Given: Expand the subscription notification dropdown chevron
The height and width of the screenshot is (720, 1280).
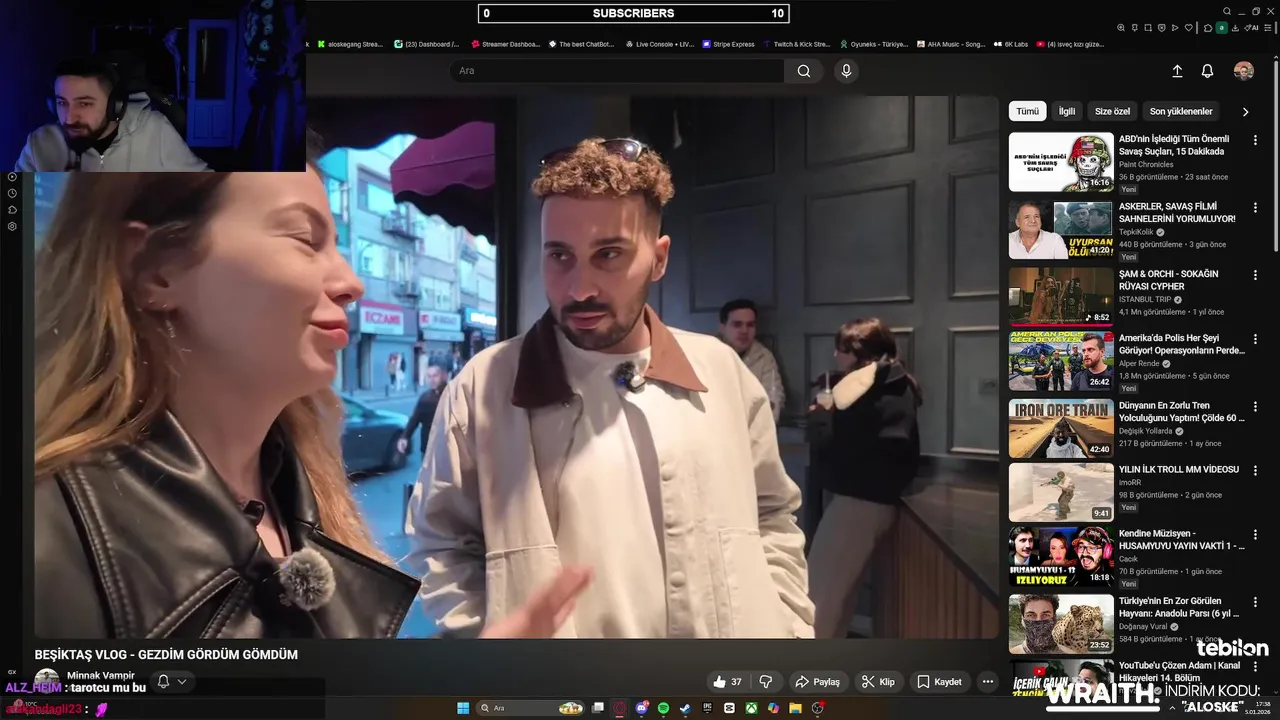Looking at the screenshot, I should (182, 682).
